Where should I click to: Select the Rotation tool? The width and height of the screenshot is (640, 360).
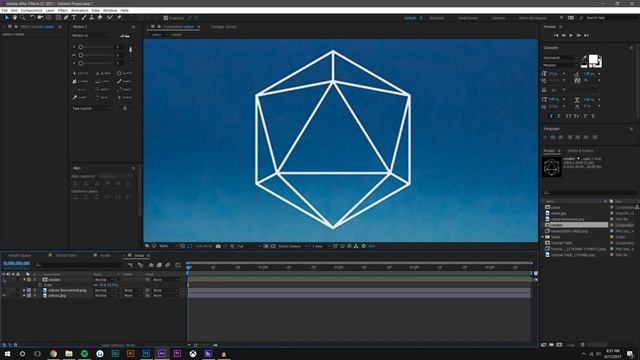[32, 18]
